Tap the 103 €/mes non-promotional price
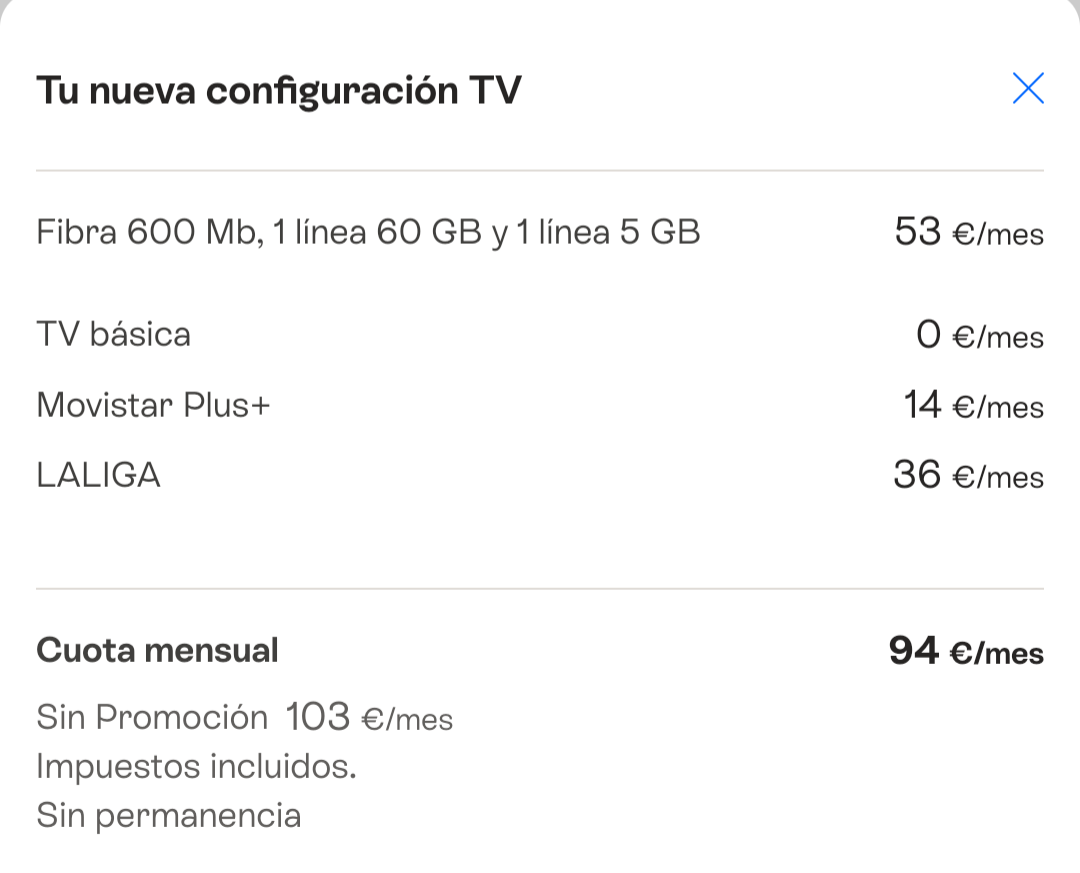The image size is (1080, 873). pyautogui.click(x=369, y=717)
